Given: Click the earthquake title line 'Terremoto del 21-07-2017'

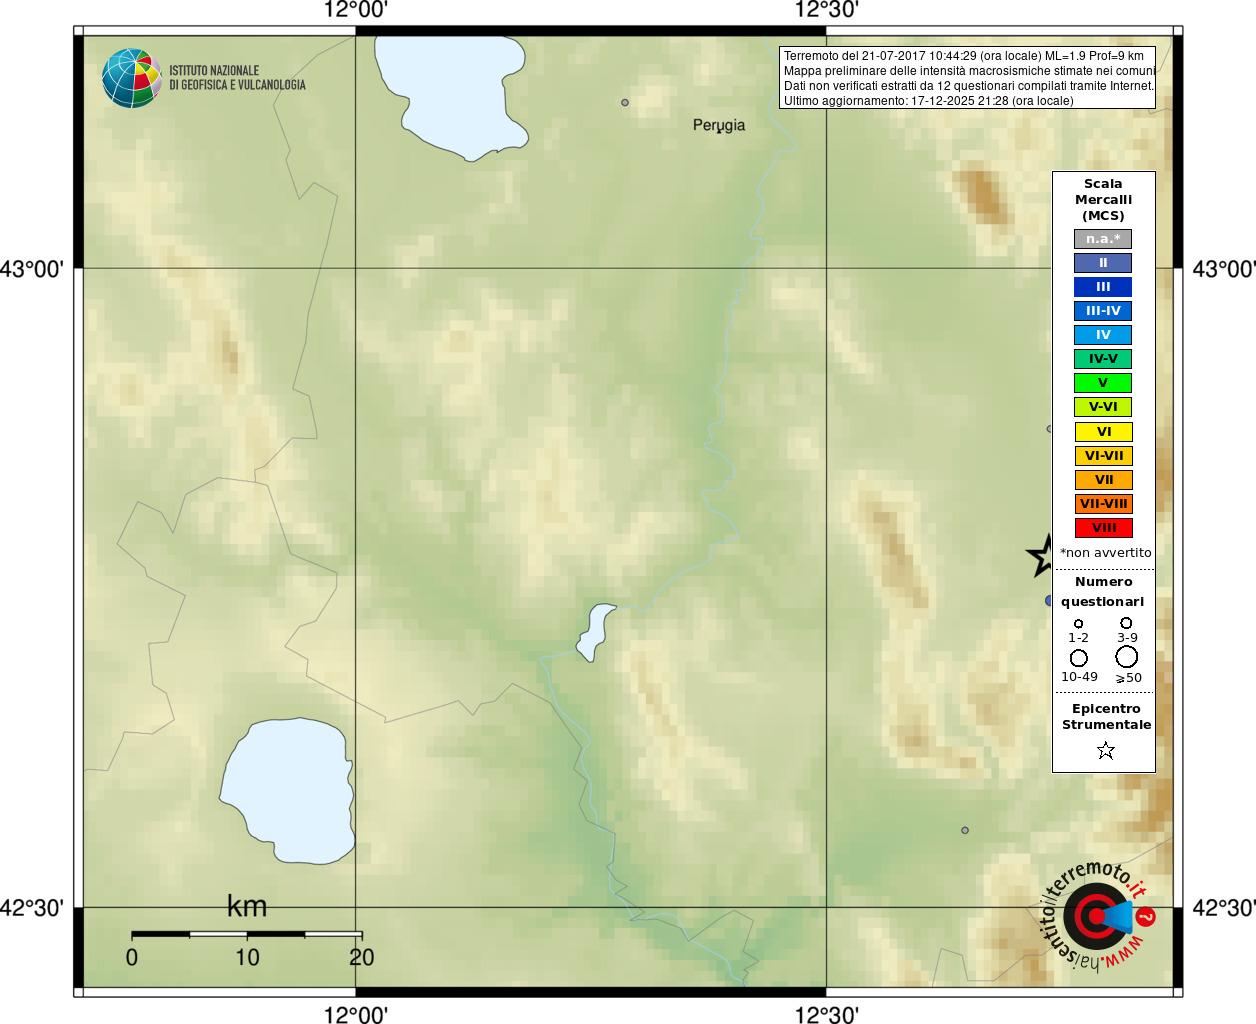Looking at the screenshot, I should pos(964,56).
